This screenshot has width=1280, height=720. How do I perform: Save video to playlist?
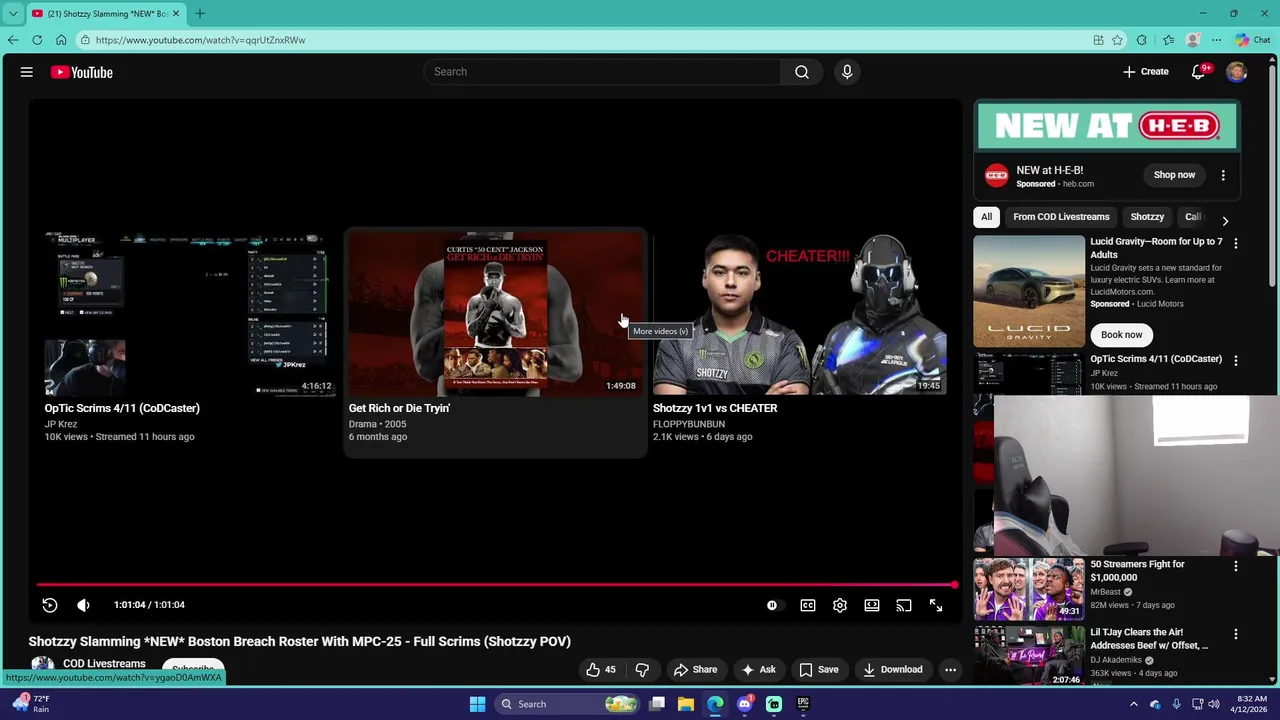point(819,670)
